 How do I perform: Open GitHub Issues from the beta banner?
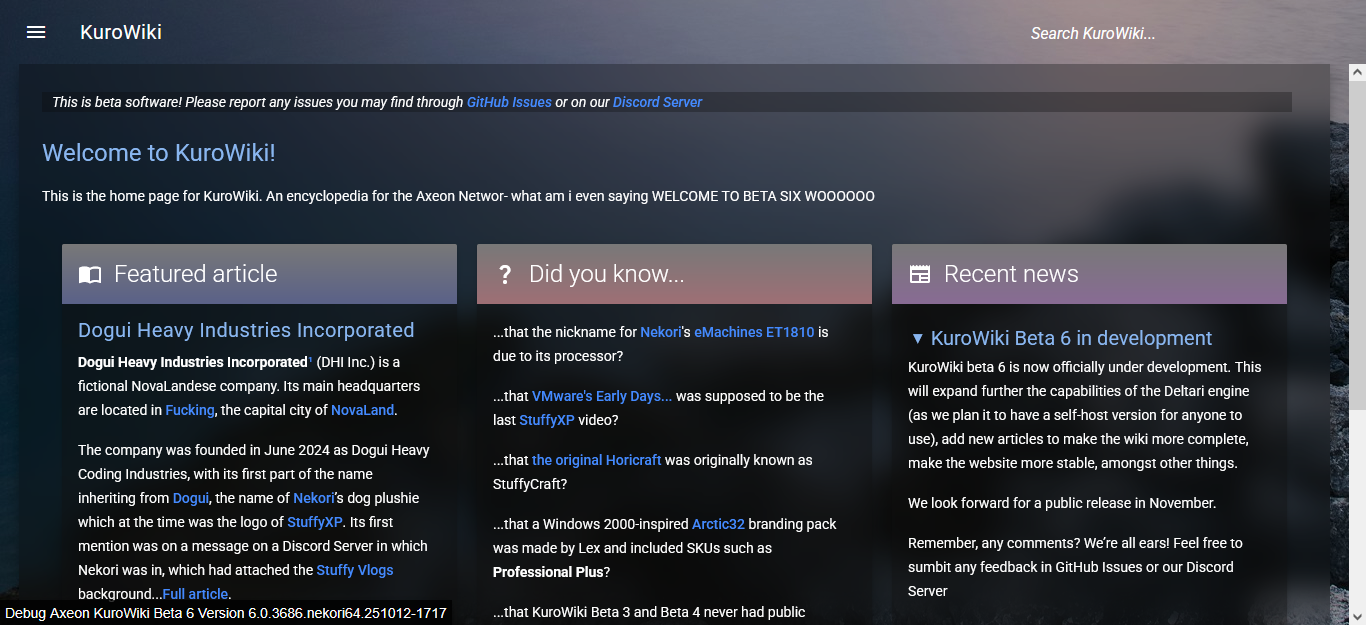[509, 101]
